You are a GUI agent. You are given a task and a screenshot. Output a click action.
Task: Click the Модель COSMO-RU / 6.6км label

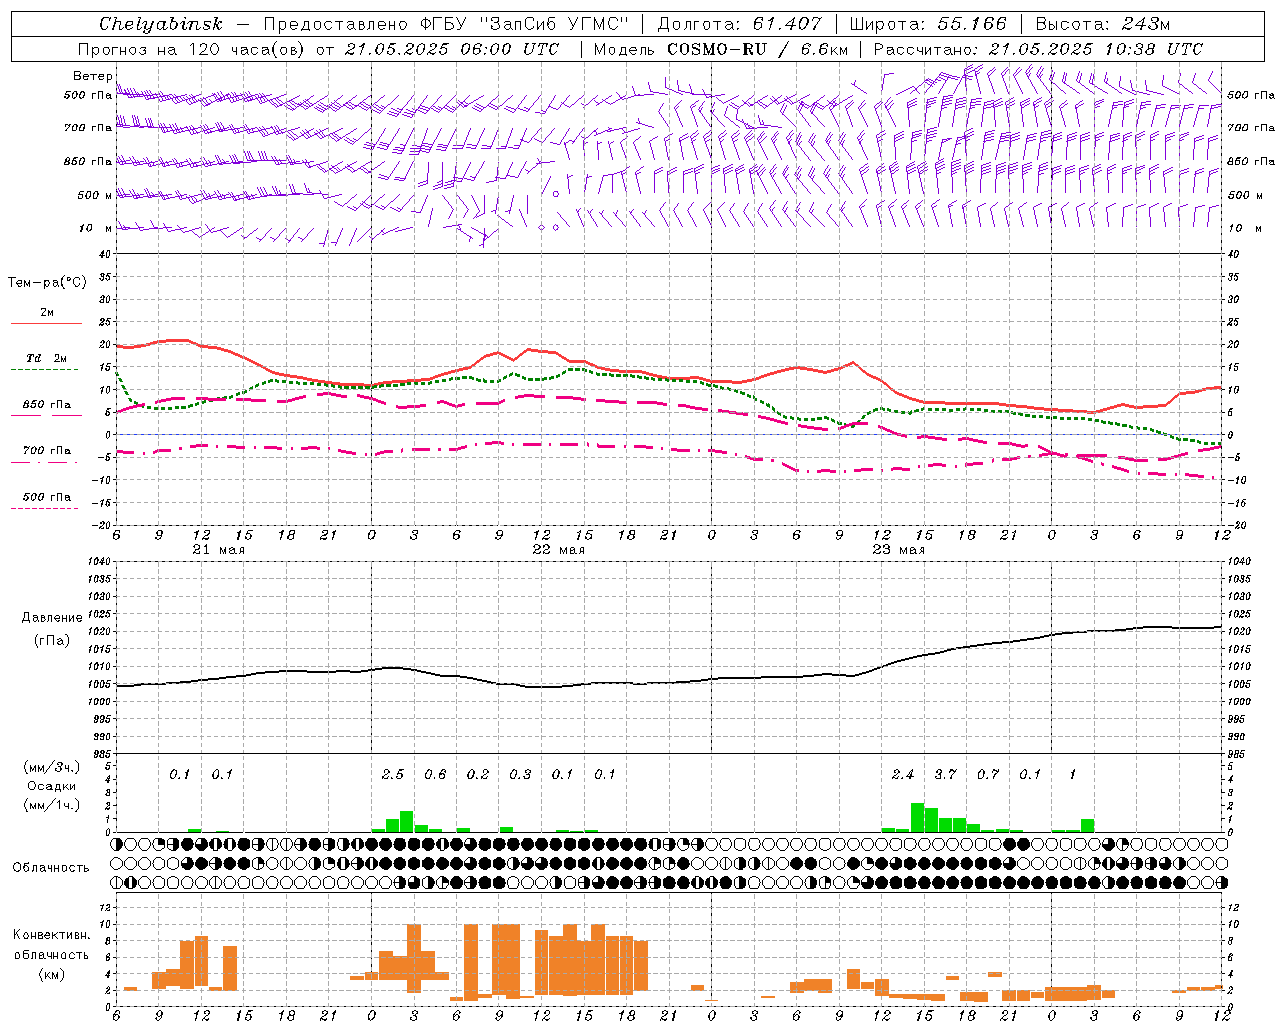click(x=721, y=49)
